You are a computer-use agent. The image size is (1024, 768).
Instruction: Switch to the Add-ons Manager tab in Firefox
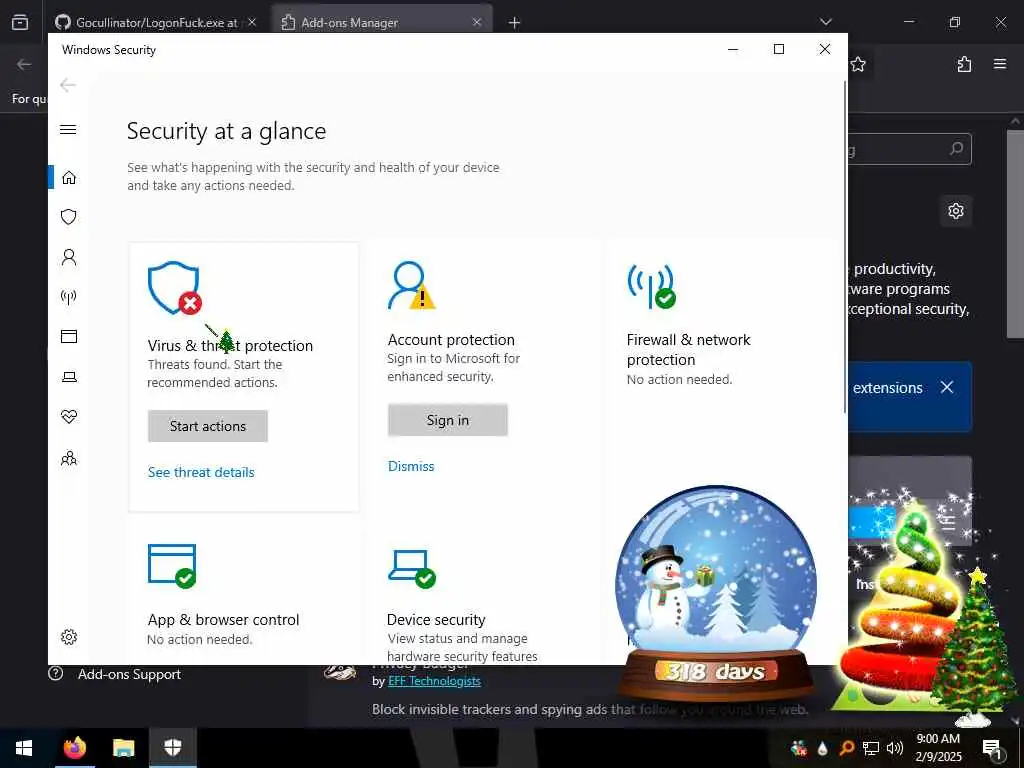click(382, 22)
